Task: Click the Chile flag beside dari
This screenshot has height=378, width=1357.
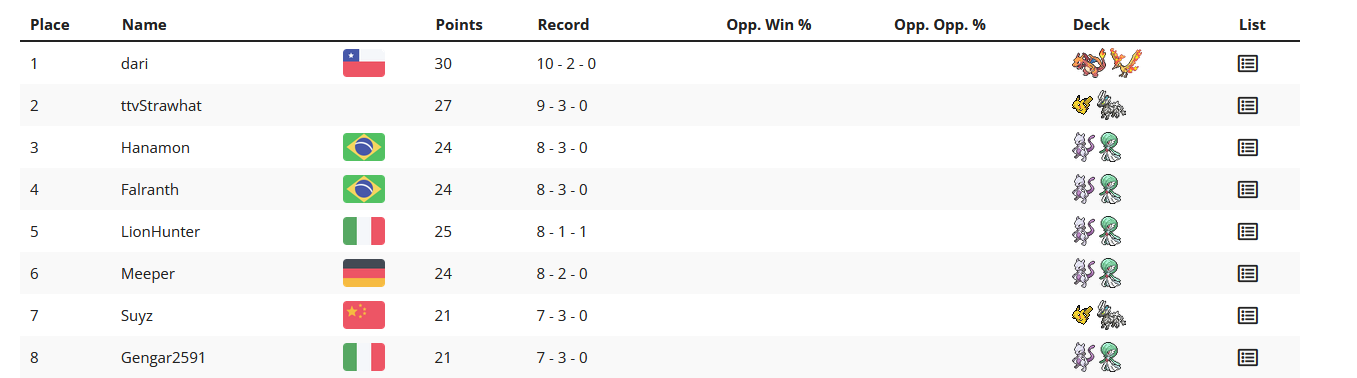Action: pyautogui.click(x=364, y=63)
